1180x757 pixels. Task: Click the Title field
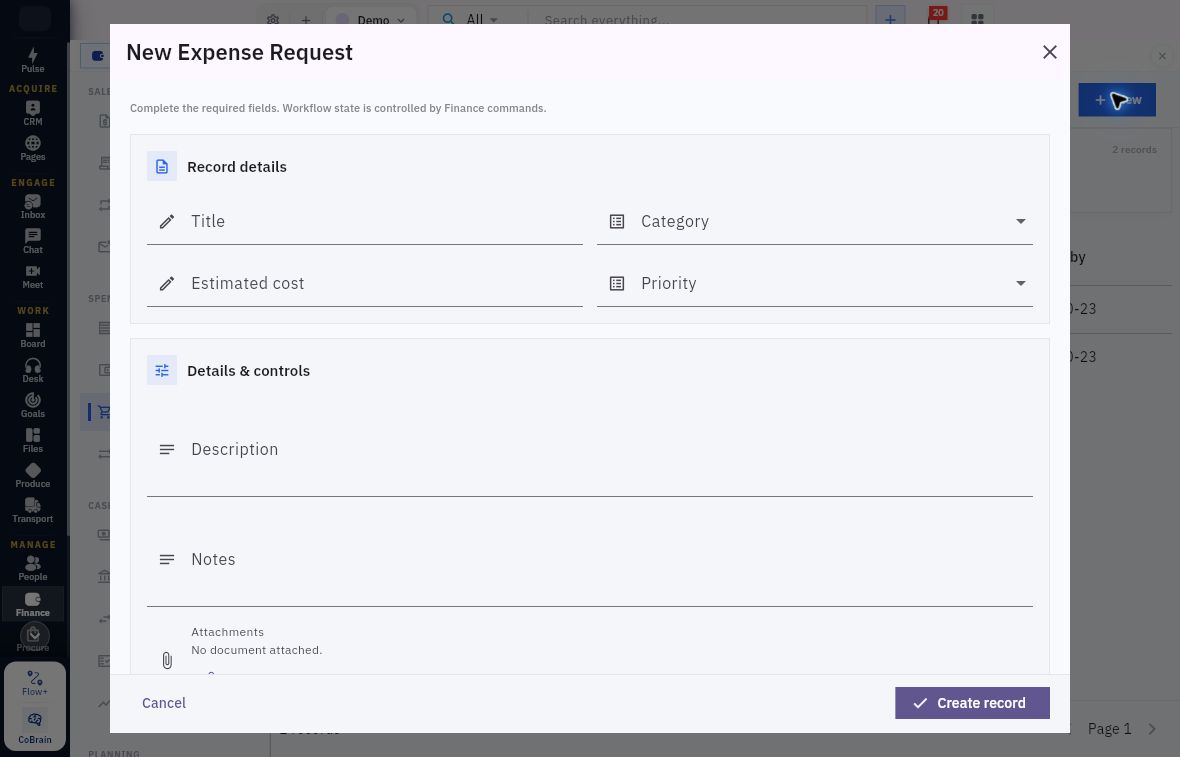click(364, 221)
